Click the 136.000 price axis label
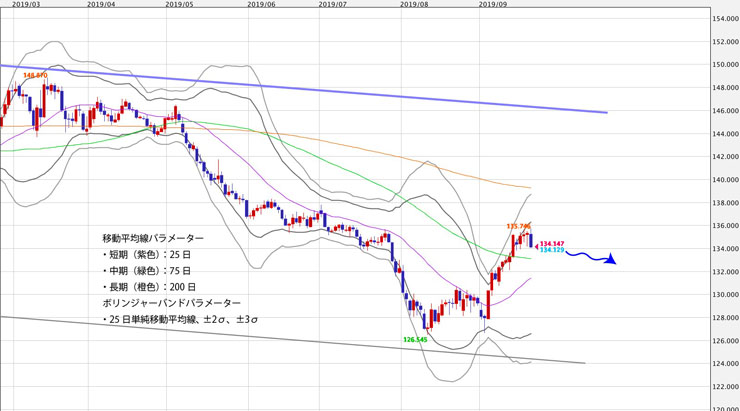The height and width of the screenshot is (411, 740). click(726, 226)
